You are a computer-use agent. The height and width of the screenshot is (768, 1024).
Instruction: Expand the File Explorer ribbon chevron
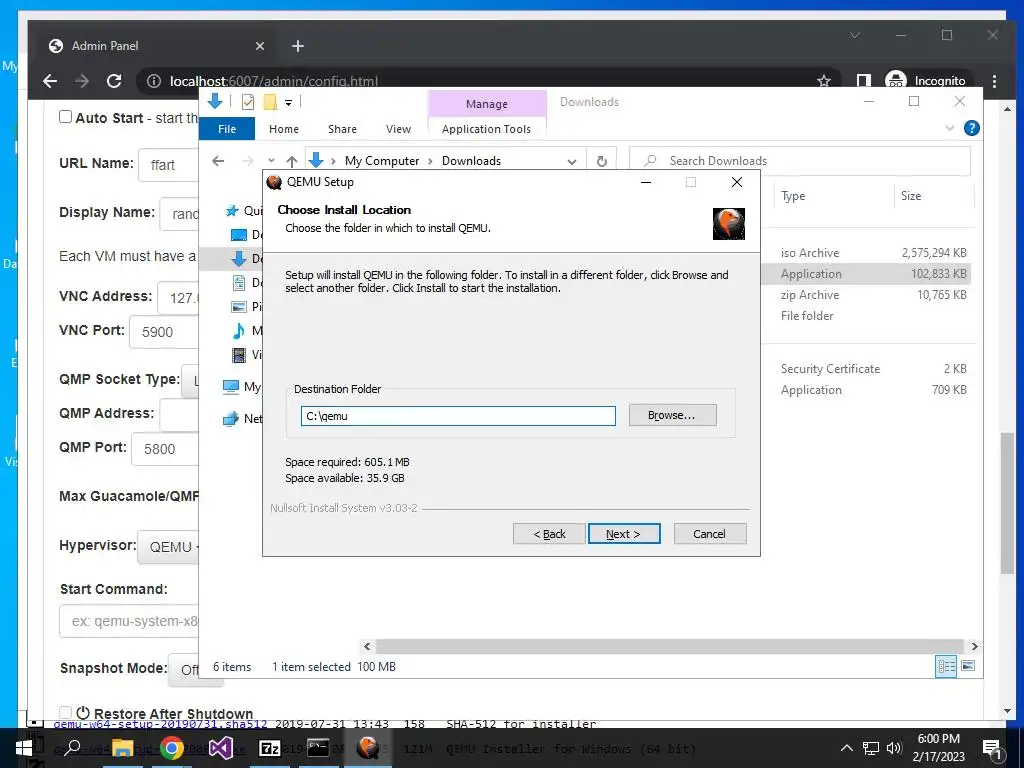(x=950, y=128)
